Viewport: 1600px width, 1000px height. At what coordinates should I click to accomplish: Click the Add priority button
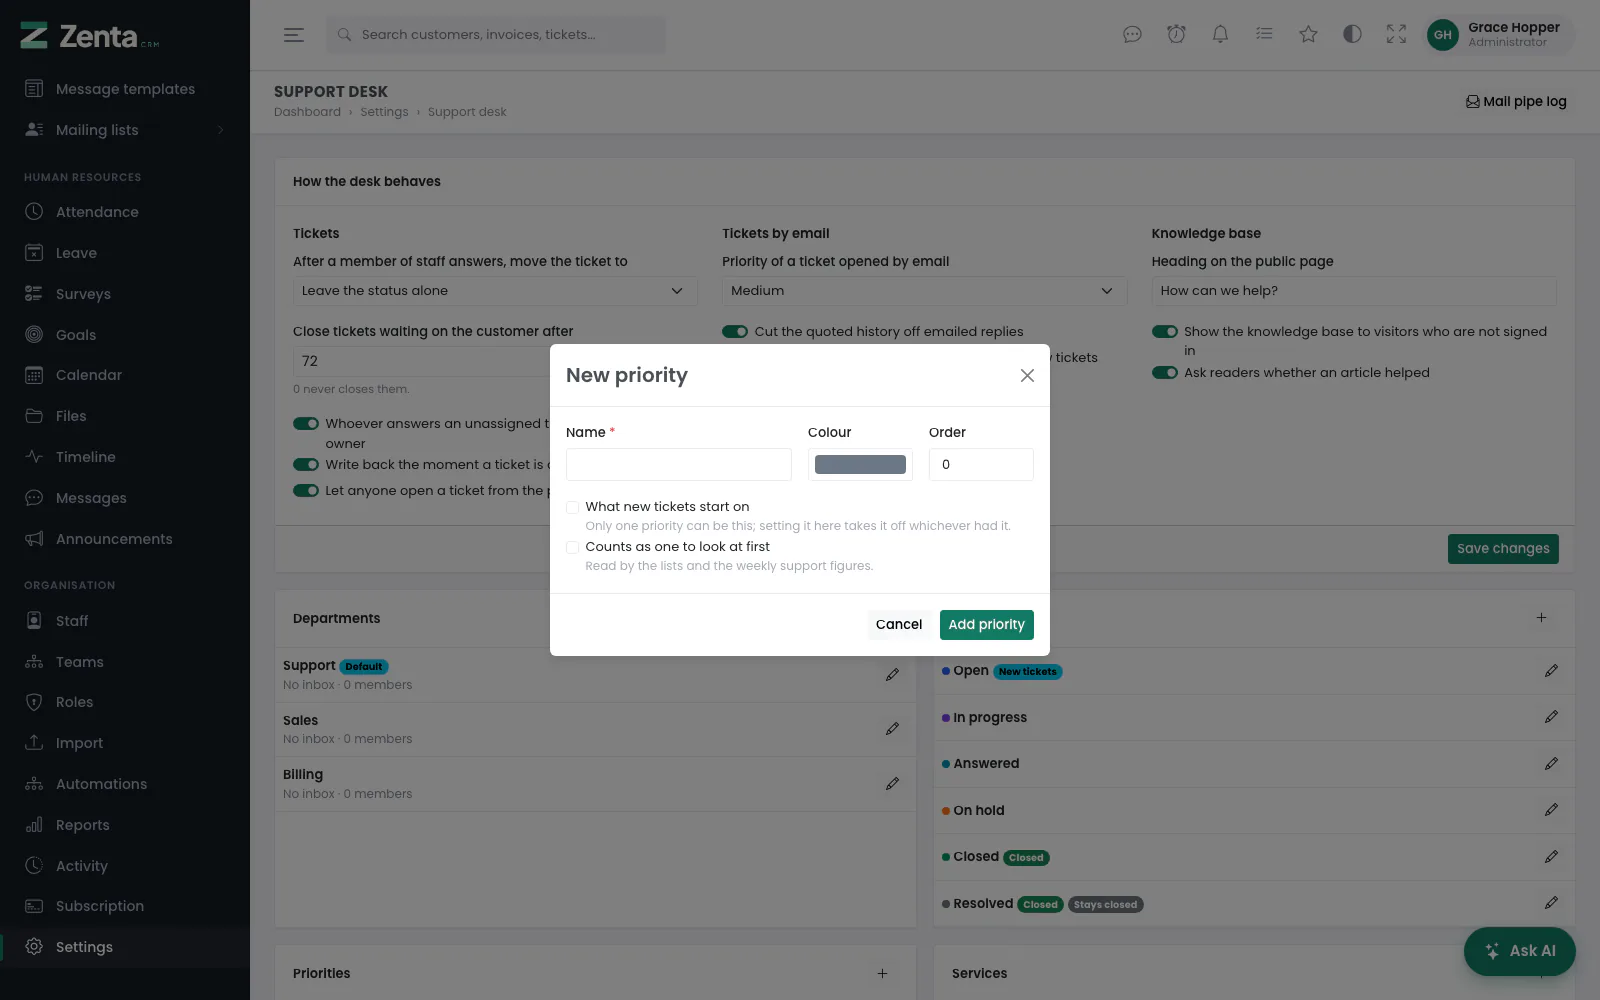[x=987, y=625]
